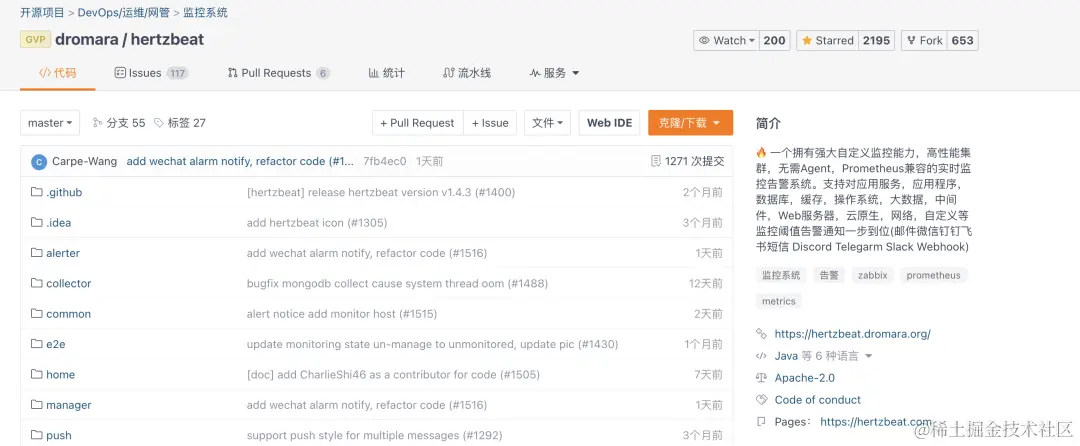Screen dimensions: 1080x446
Task: Open the 653 forks count
Action: tap(963, 41)
